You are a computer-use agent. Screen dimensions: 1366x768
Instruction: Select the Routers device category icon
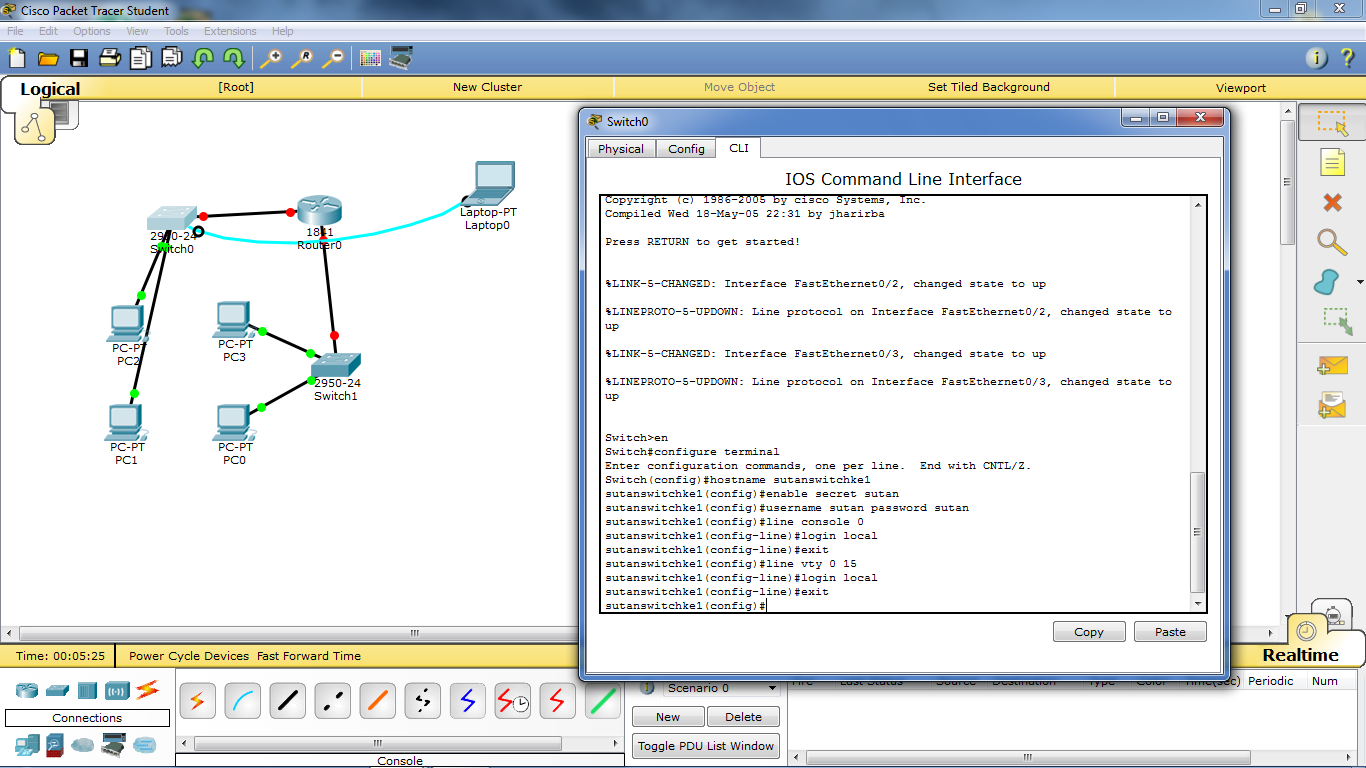tap(27, 690)
